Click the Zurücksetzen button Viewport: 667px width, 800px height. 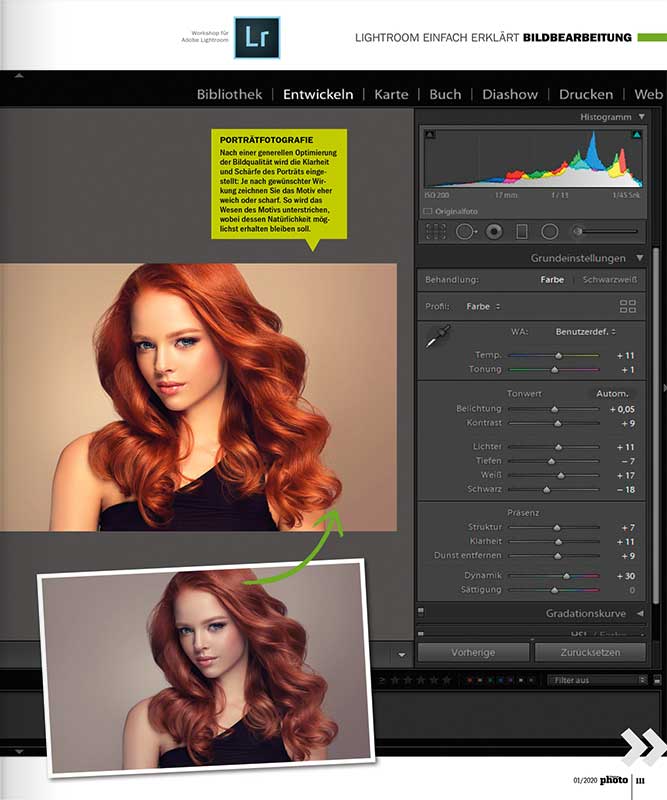[x=590, y=652]
